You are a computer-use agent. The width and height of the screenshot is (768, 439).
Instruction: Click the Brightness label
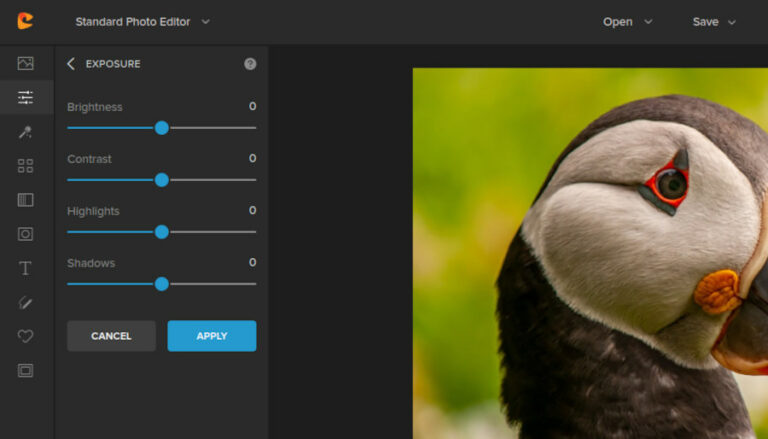(95, 107)
